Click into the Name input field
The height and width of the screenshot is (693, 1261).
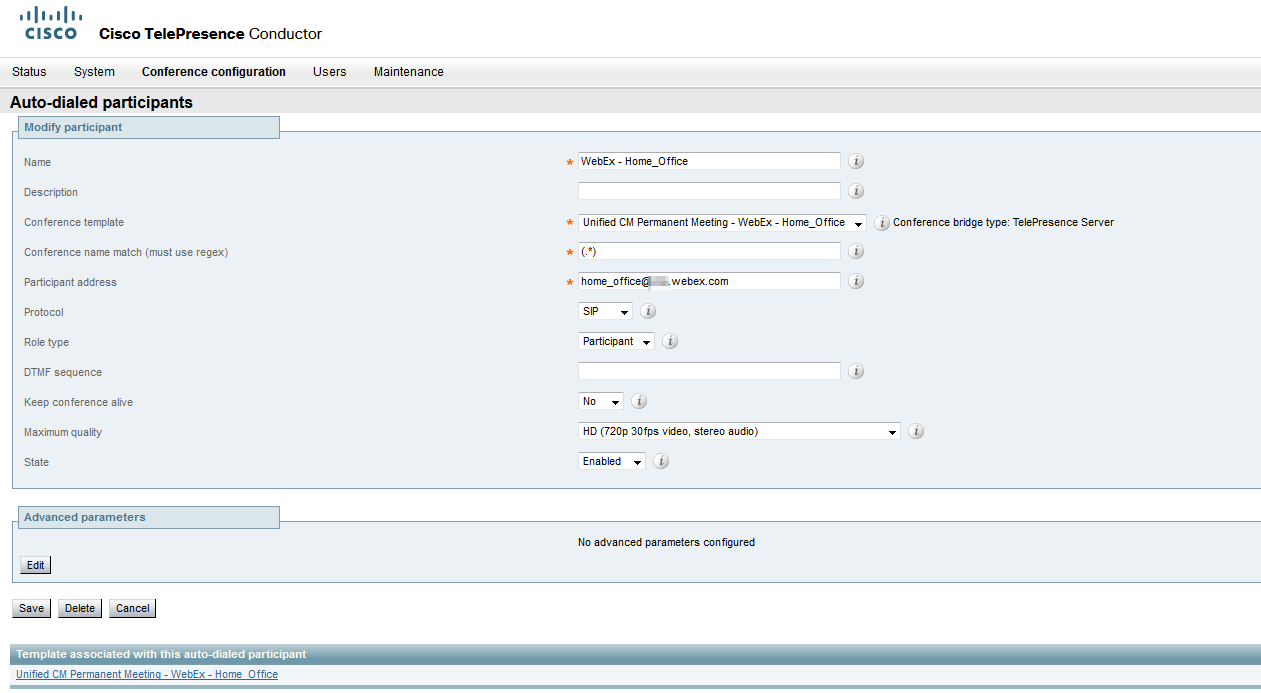pyautogui.click(x=709, y=161)
